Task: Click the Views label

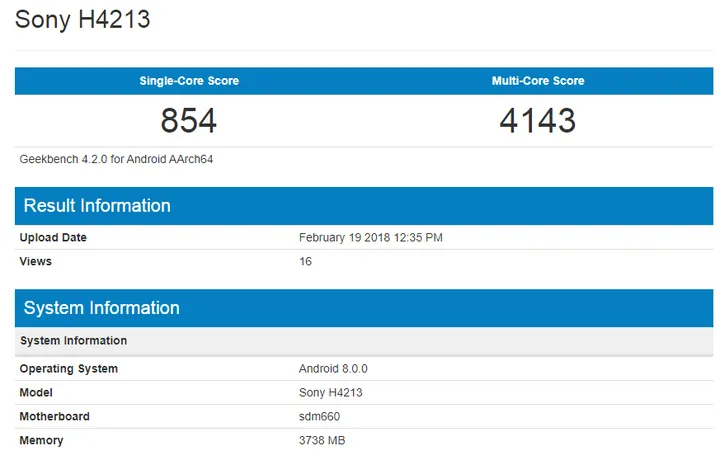Action: (x=35, y=261)
